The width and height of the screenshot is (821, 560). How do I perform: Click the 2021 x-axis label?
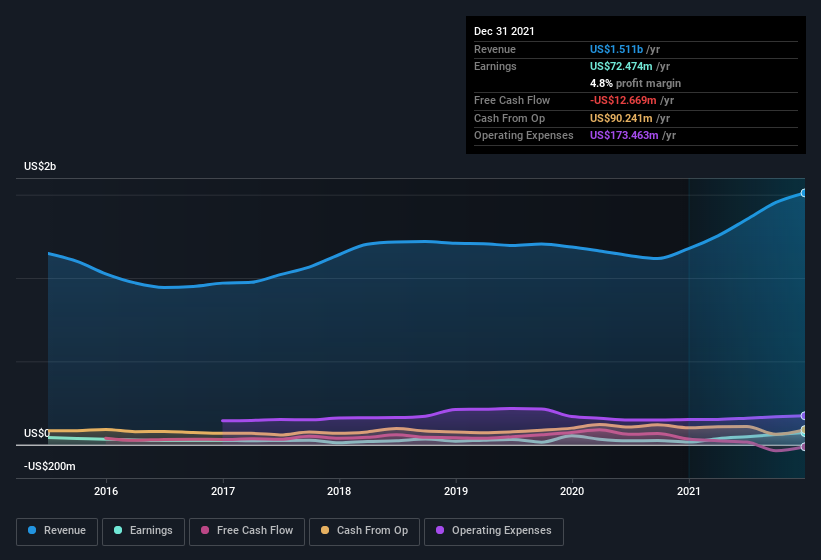pos(689,491)
